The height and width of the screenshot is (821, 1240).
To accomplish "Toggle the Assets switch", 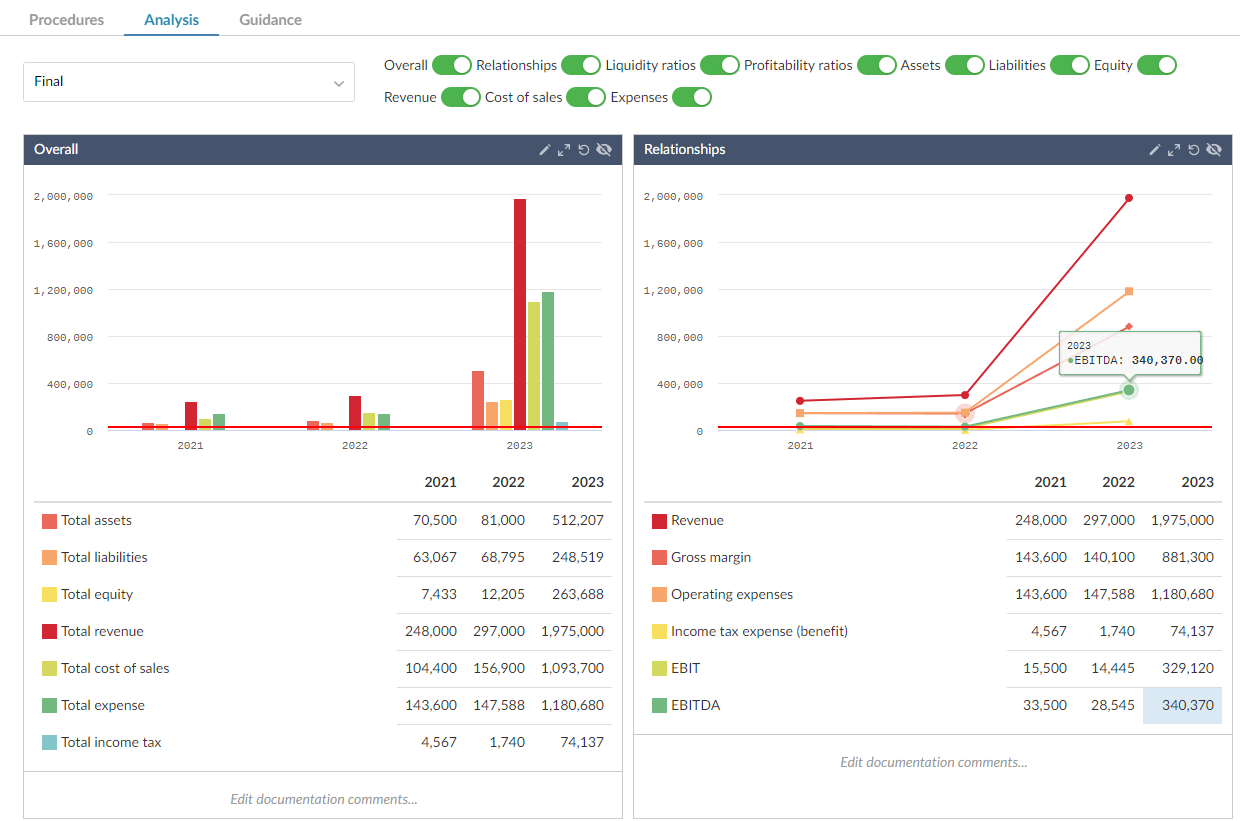I will (965, 65).
